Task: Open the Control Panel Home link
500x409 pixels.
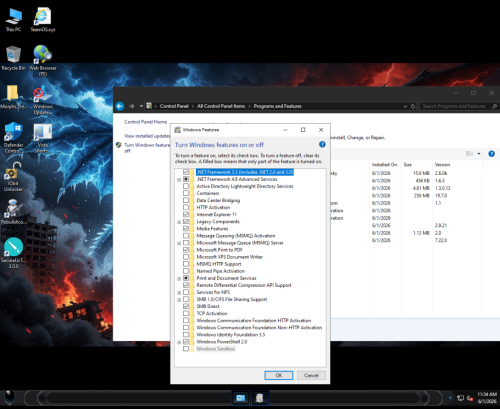Action: tap(146, 122)
